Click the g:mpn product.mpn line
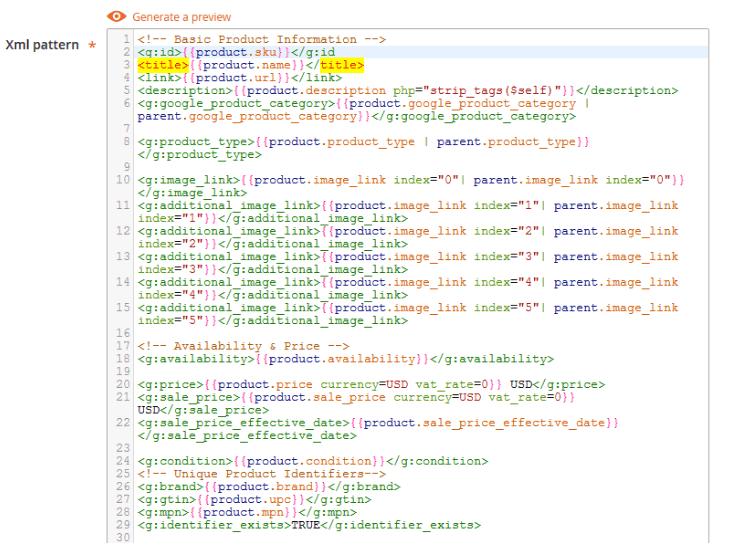734x543 pixels. click(247, 513)
